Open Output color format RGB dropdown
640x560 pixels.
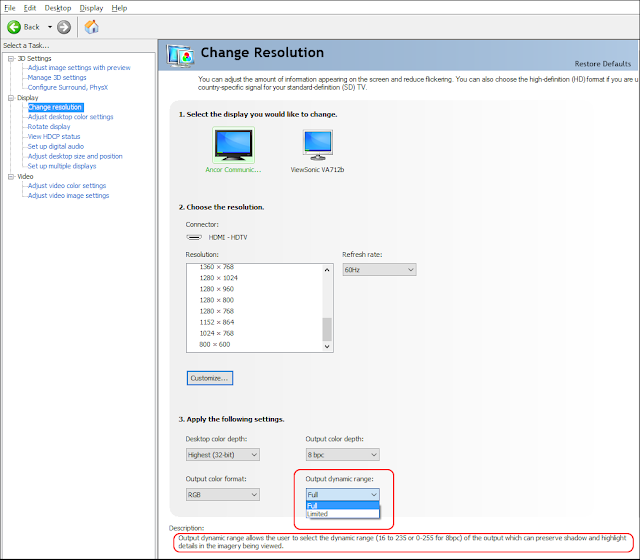click(x=222, y=495)
